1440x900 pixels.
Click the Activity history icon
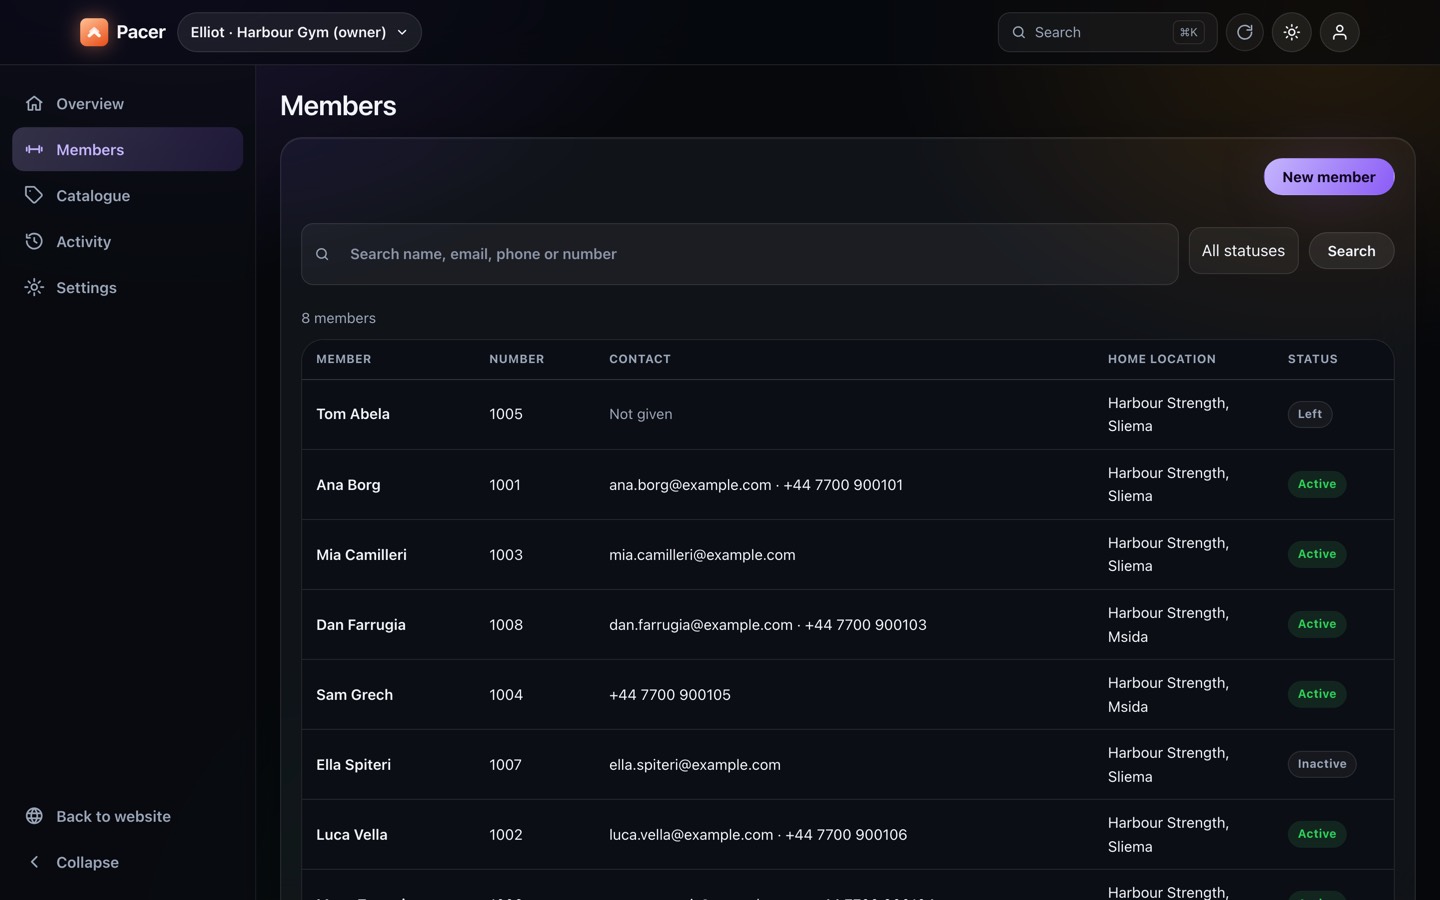34,242
